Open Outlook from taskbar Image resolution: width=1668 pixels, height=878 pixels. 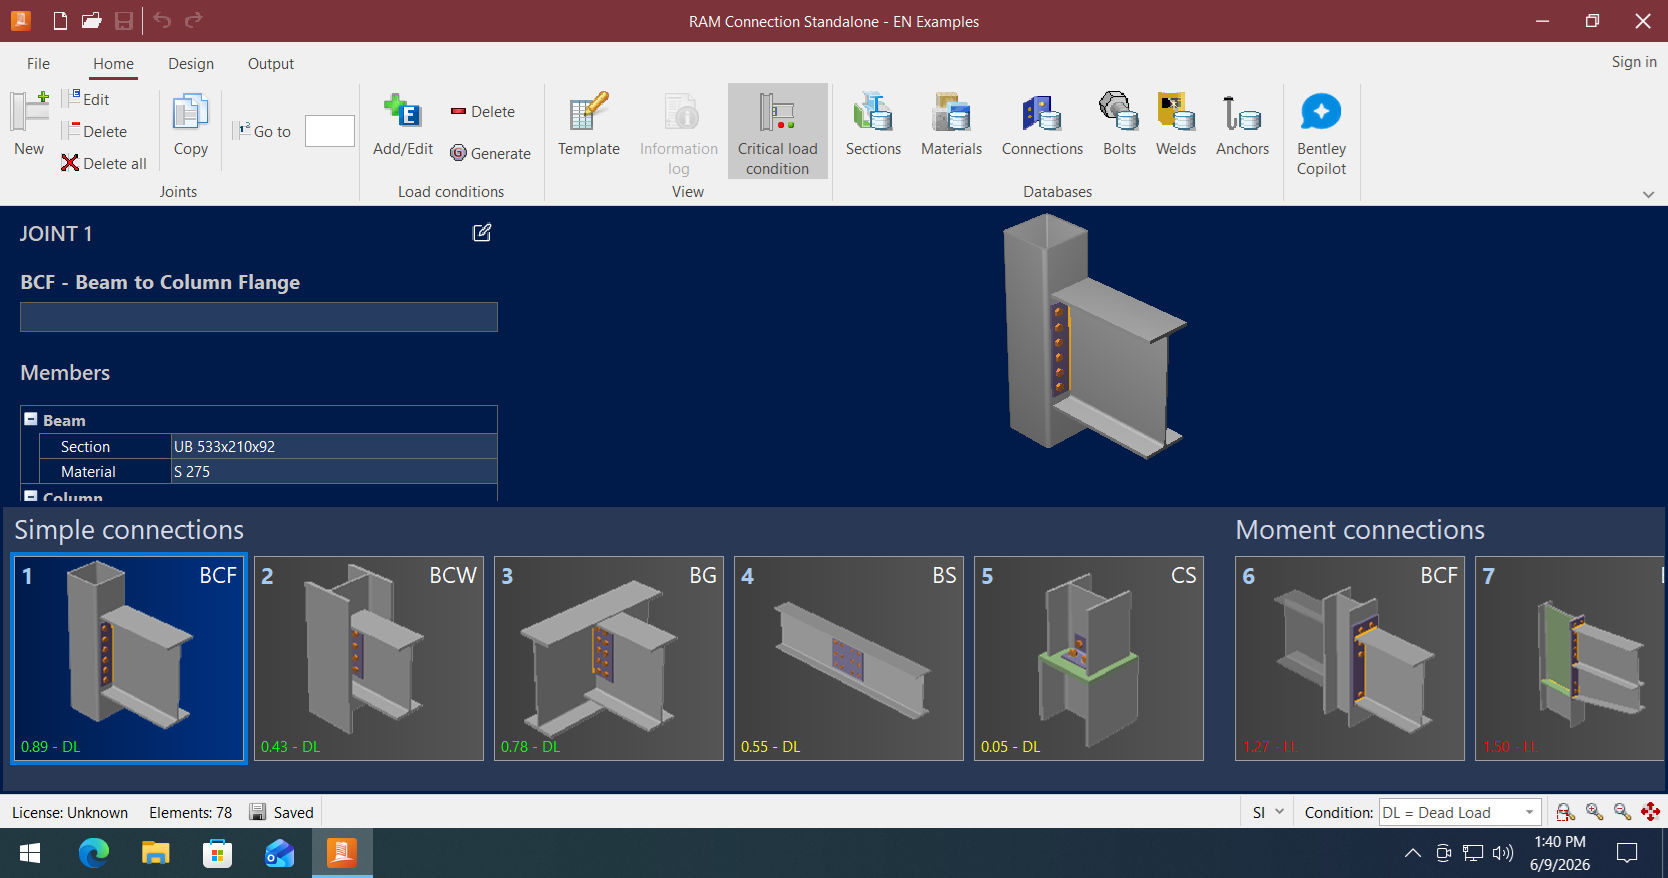pos(279,853)
